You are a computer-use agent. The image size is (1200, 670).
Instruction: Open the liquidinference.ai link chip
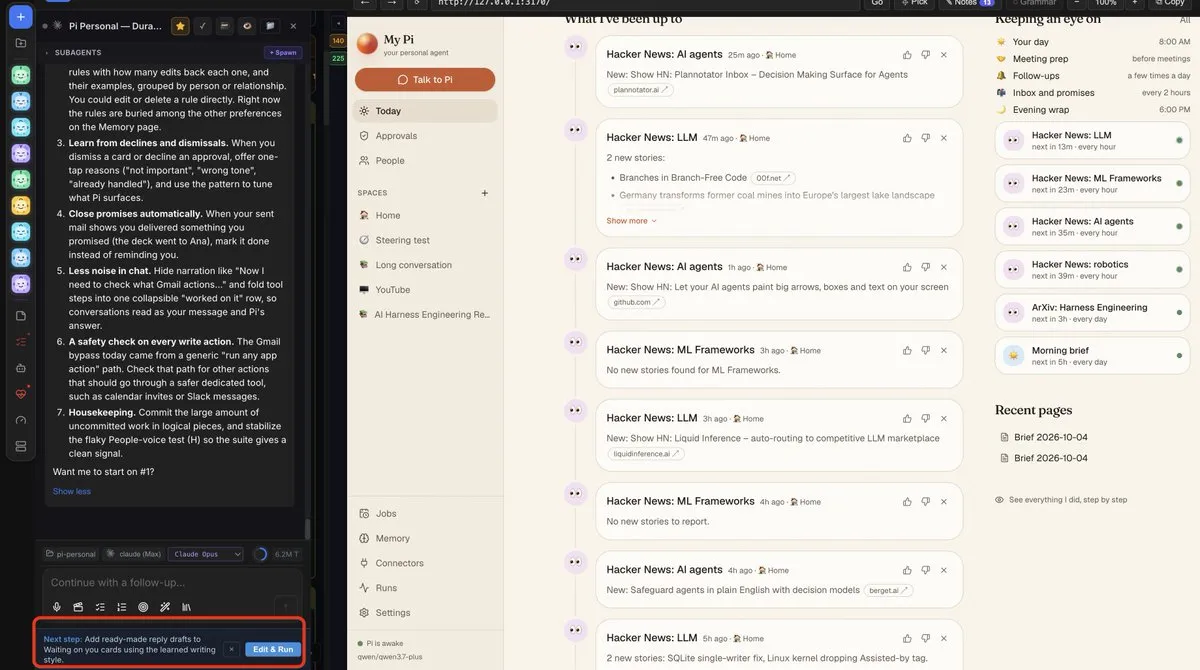coord(645,453)
